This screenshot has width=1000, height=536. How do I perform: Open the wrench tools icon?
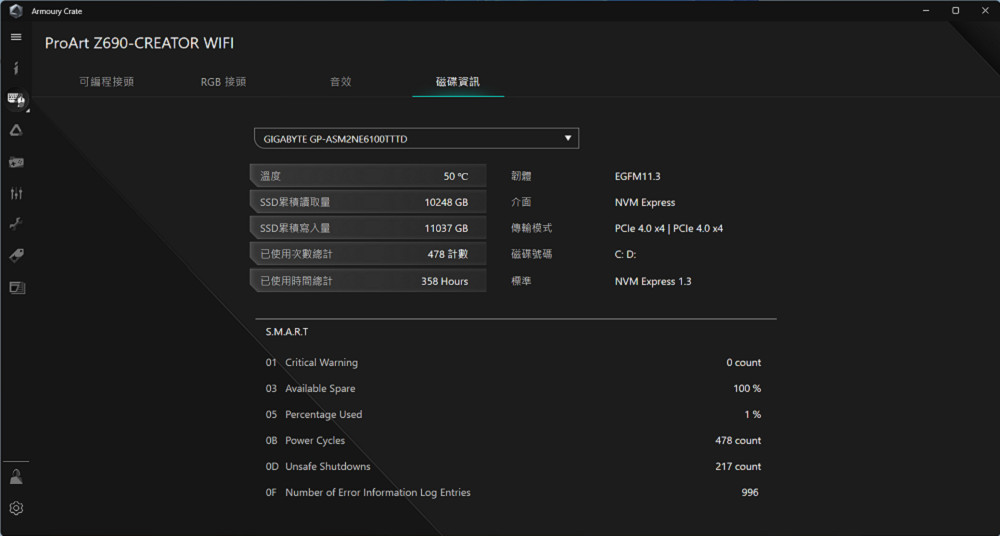coord(16,224)
